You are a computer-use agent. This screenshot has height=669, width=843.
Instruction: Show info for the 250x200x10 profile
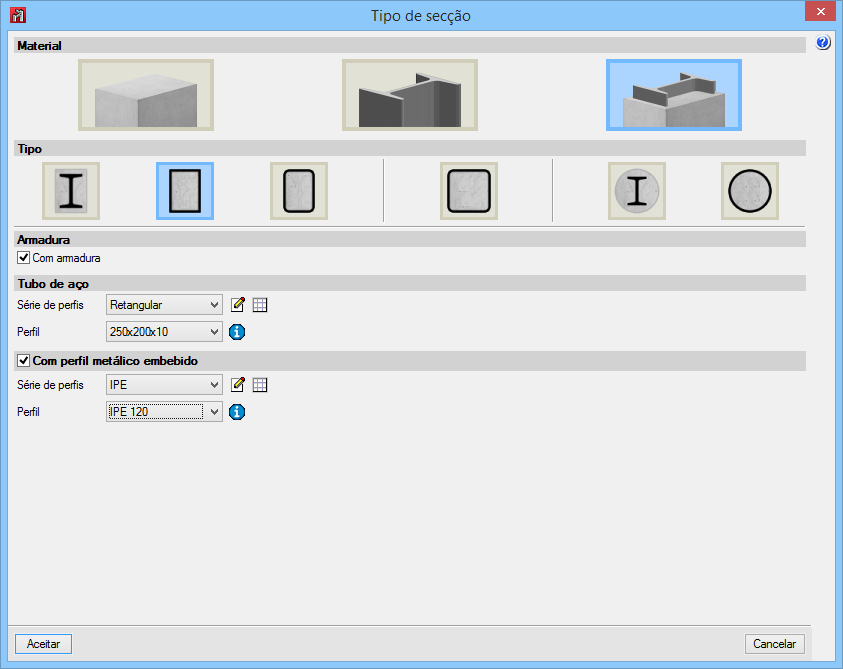pos(237,332)
